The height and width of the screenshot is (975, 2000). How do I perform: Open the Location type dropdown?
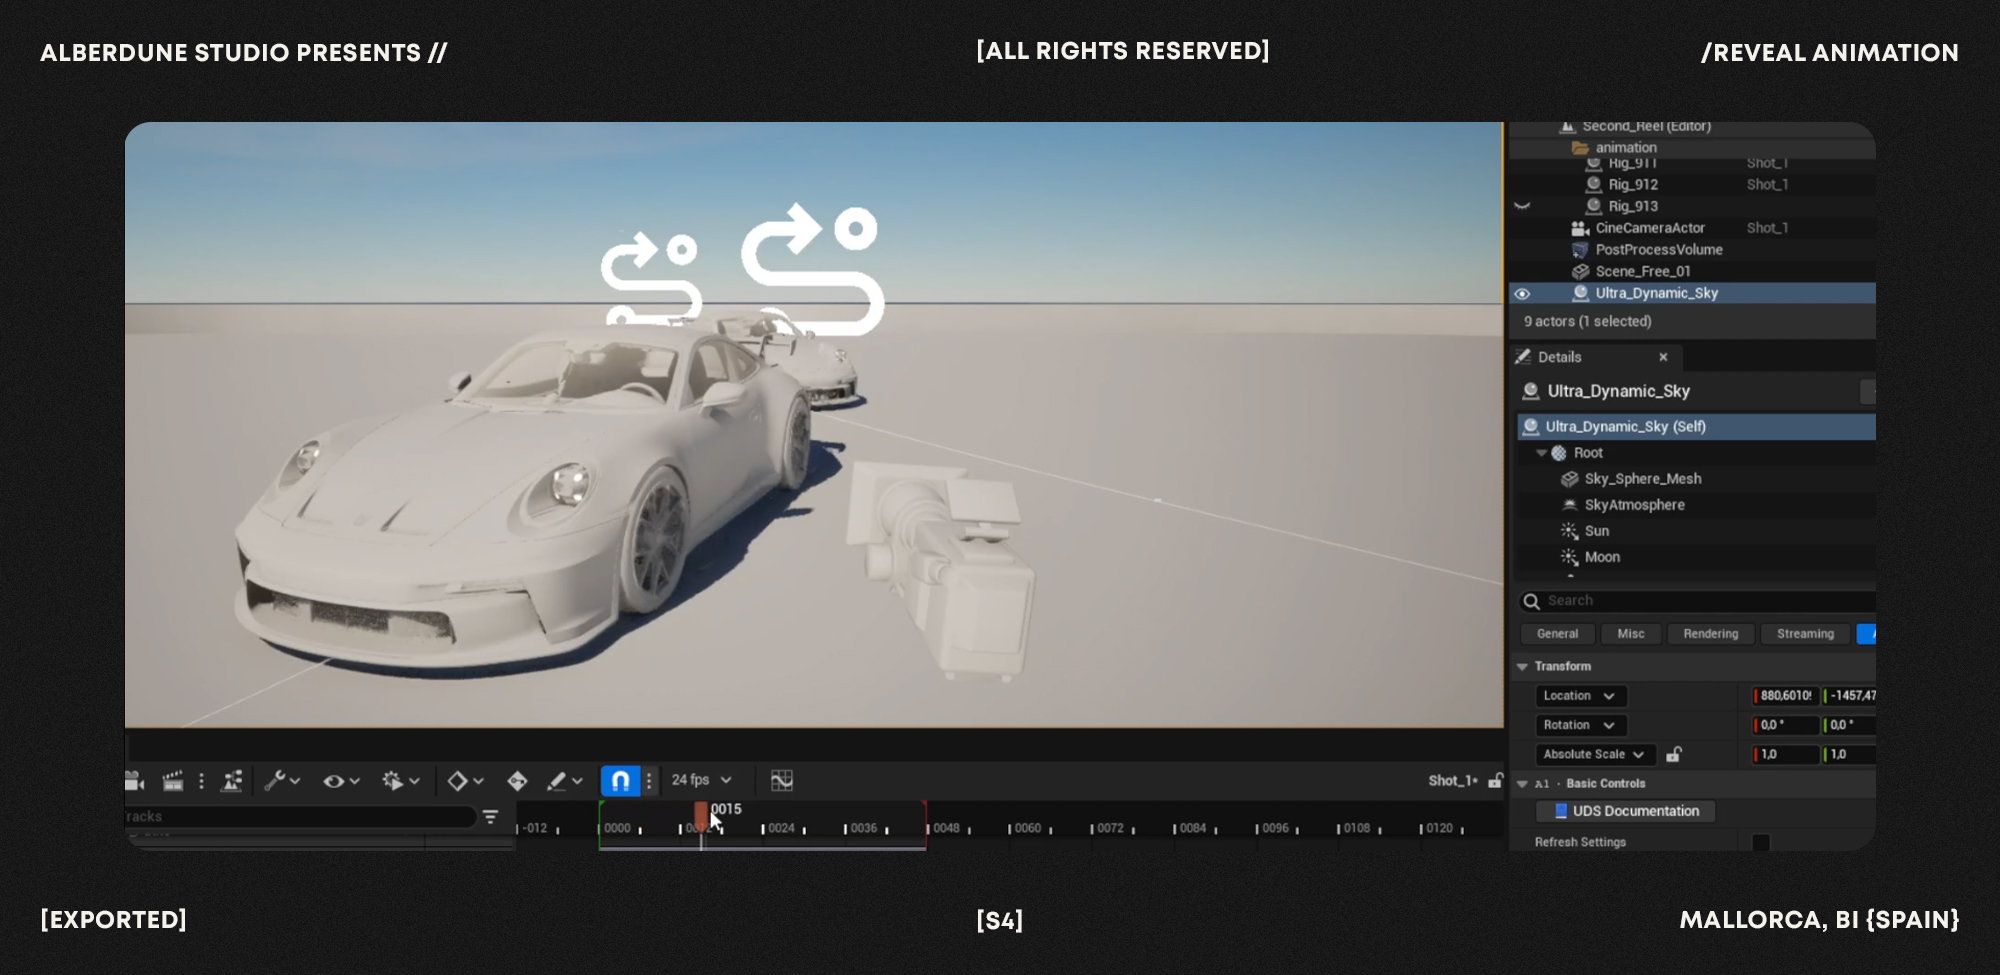tap(1580, 696)
